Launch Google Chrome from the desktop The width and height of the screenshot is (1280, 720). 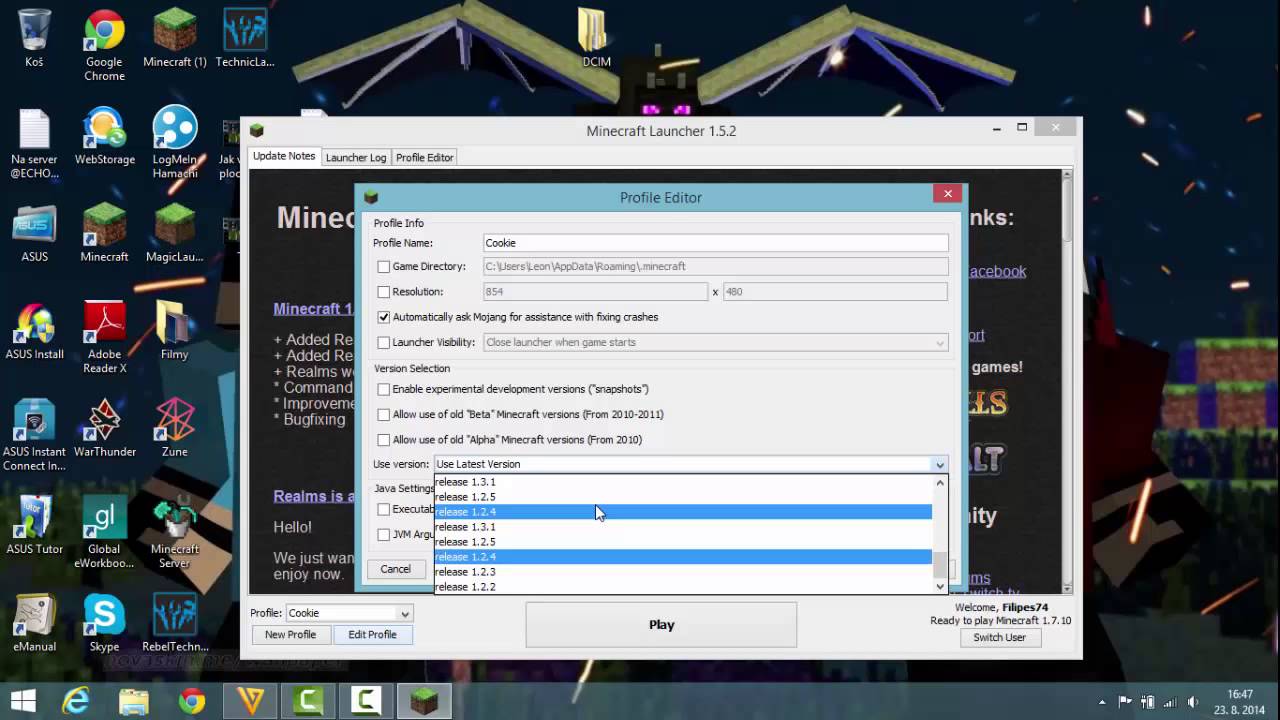pos(104,45)
